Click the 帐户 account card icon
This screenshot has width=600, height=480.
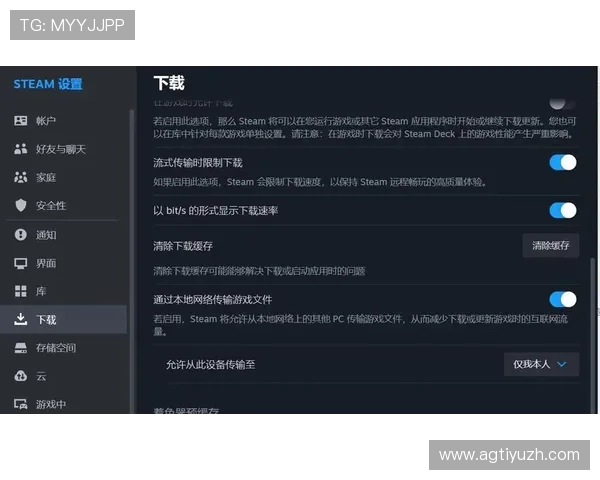click(x=21, y=121)
